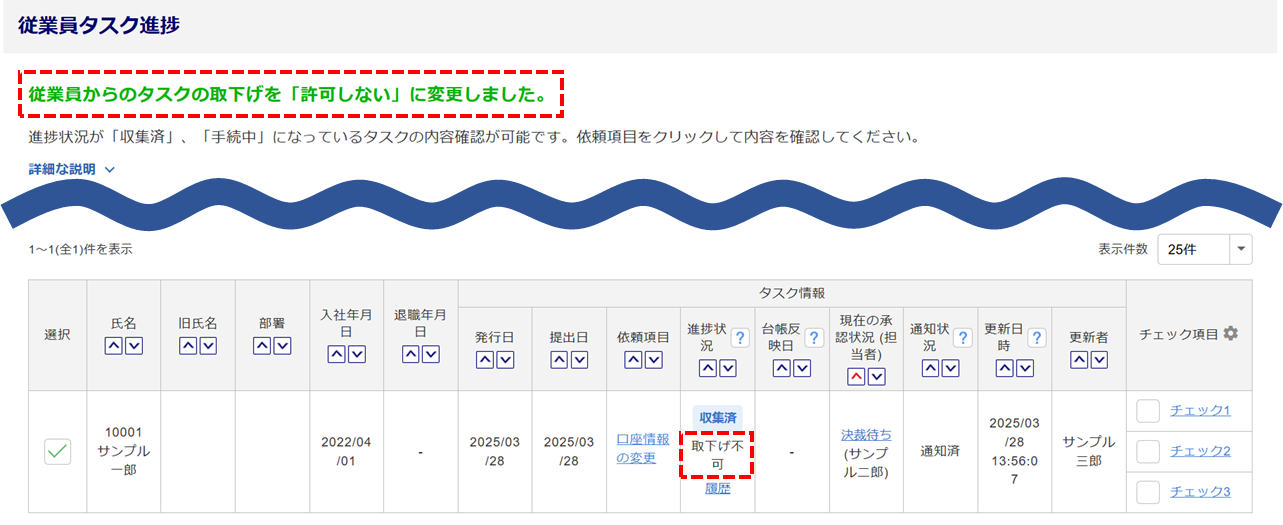Click help icon beside 更新日時

[1036, 338]
